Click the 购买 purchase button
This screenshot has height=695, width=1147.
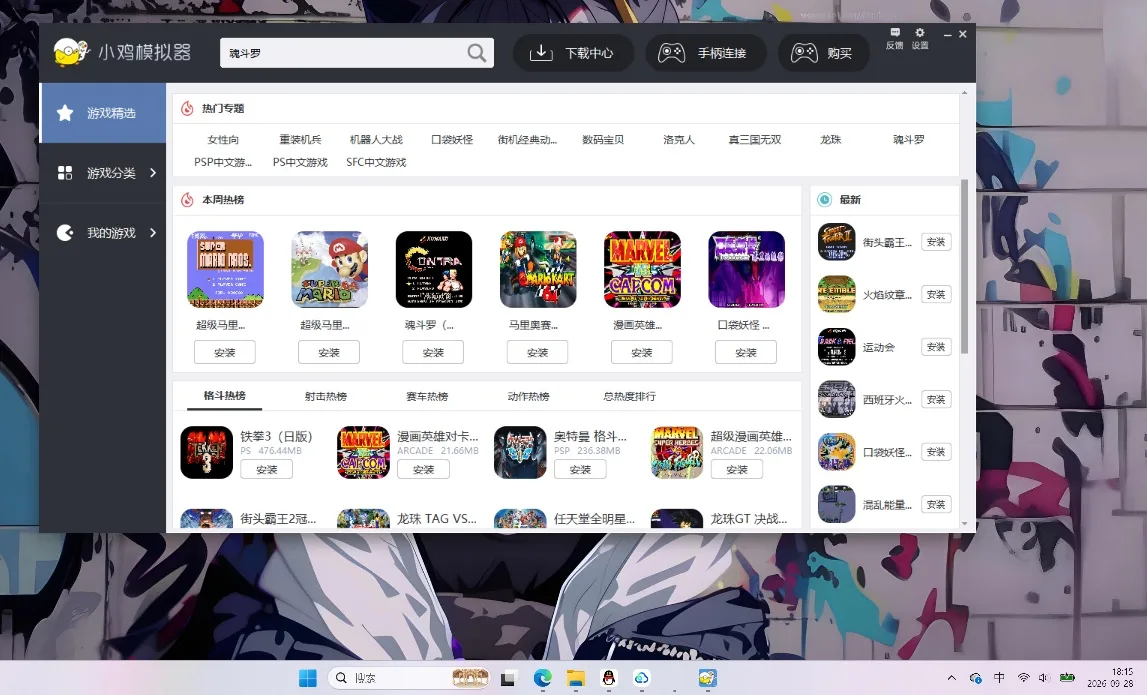824,53
